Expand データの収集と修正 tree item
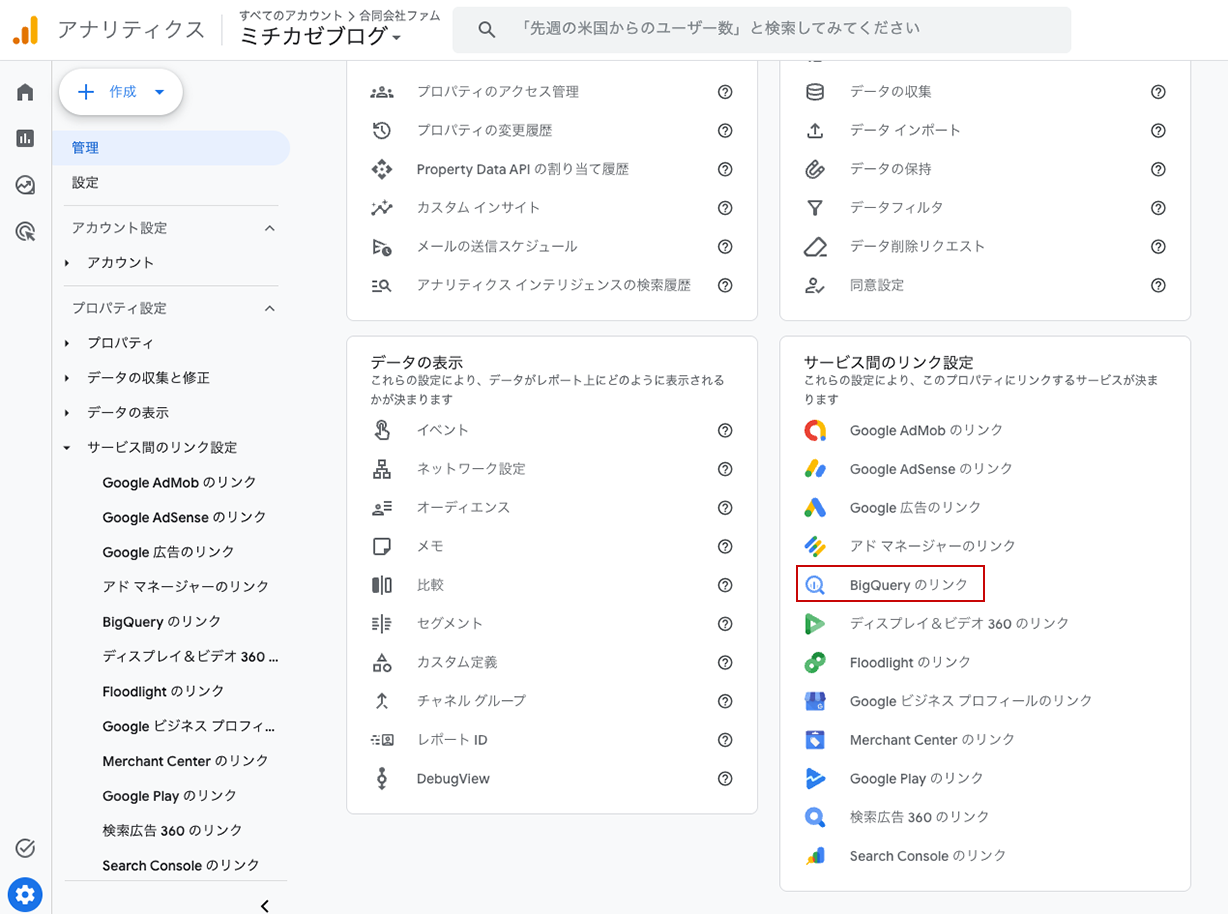1228x914 pixels. 67,378
